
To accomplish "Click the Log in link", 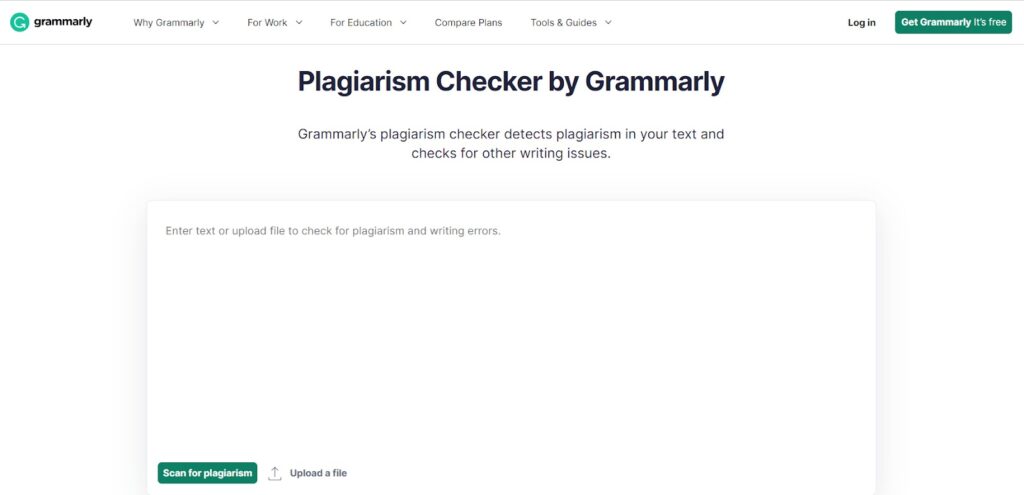I will click(861, 22).
